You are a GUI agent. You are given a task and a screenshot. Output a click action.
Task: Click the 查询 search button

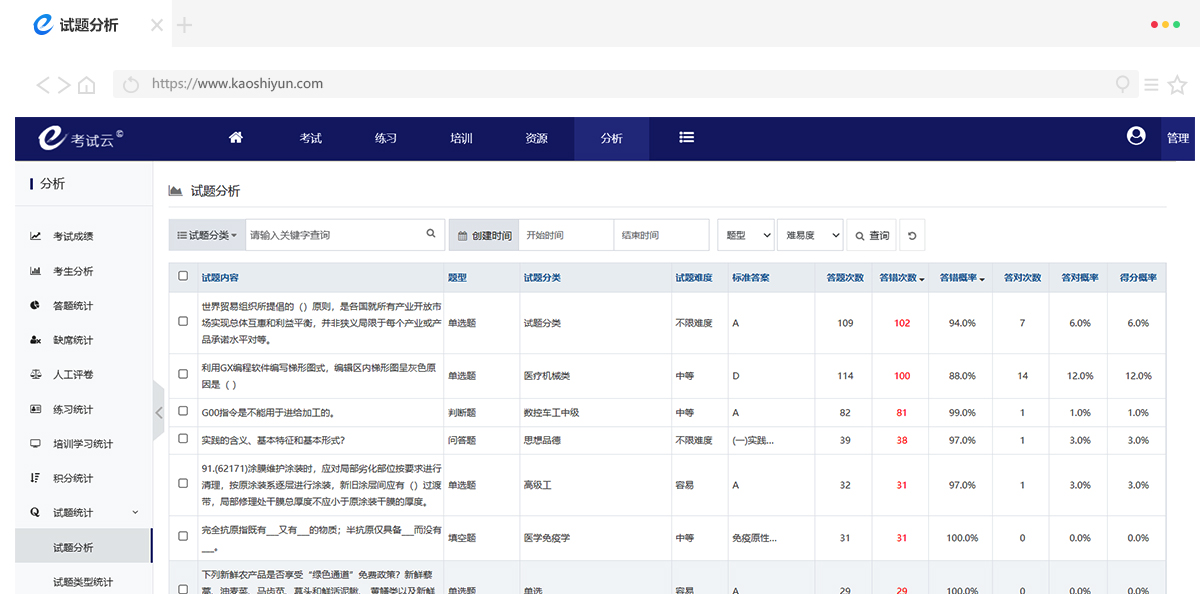click(x=871, y=235)
